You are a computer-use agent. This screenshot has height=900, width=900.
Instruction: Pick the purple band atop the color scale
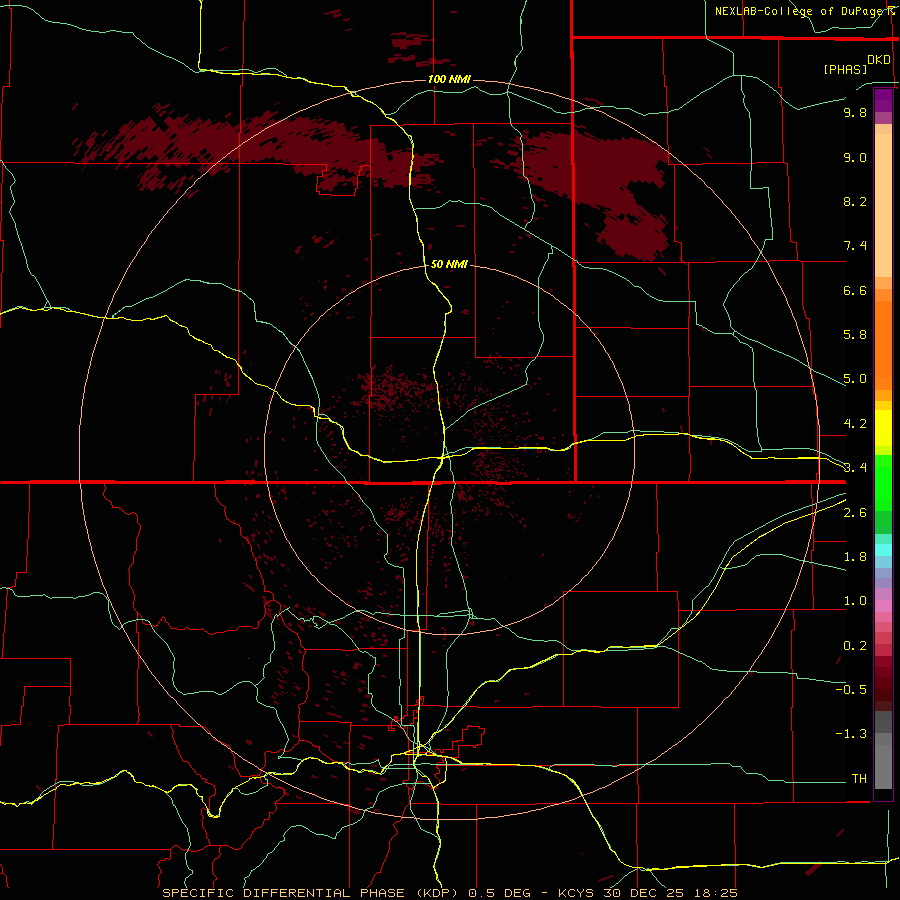pos(883,100)
